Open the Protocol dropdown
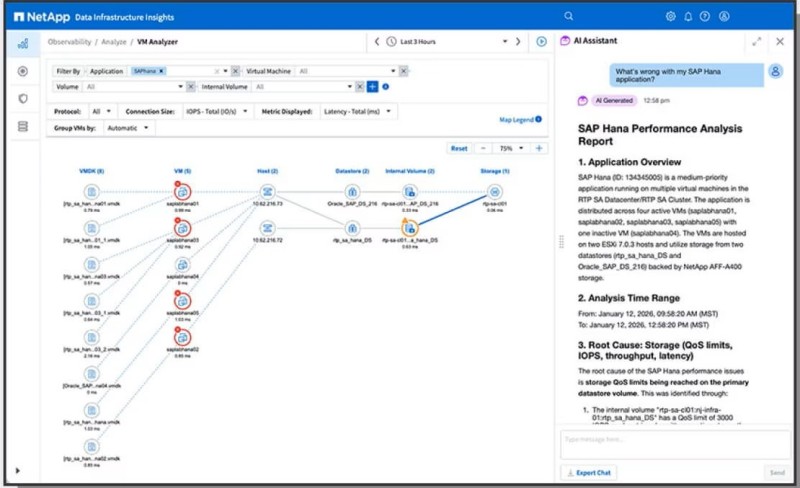 click(101, 111)
